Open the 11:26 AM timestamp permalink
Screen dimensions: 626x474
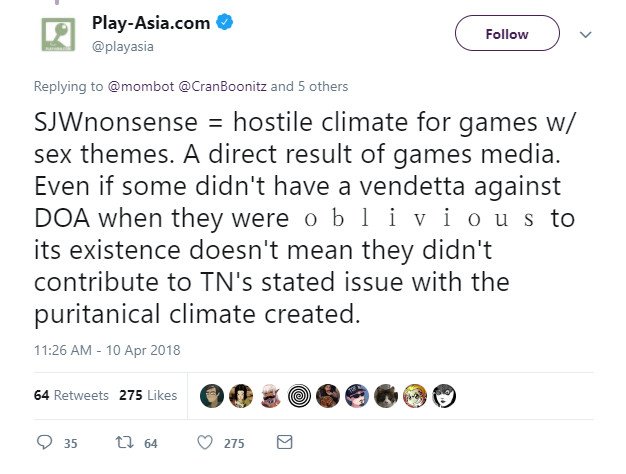click(107, 350)
